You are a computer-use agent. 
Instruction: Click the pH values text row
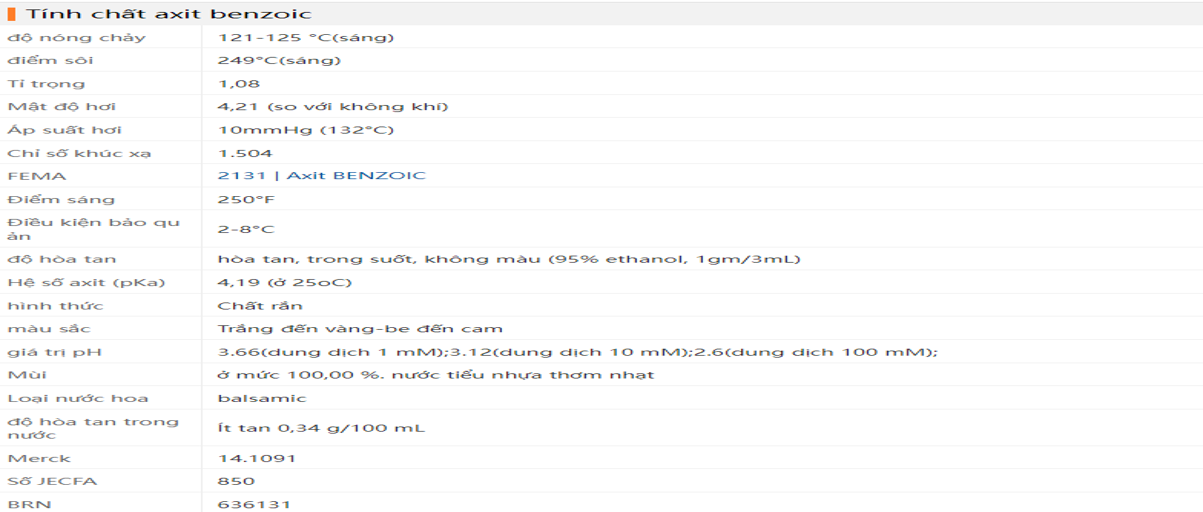(x=577, y=352)
